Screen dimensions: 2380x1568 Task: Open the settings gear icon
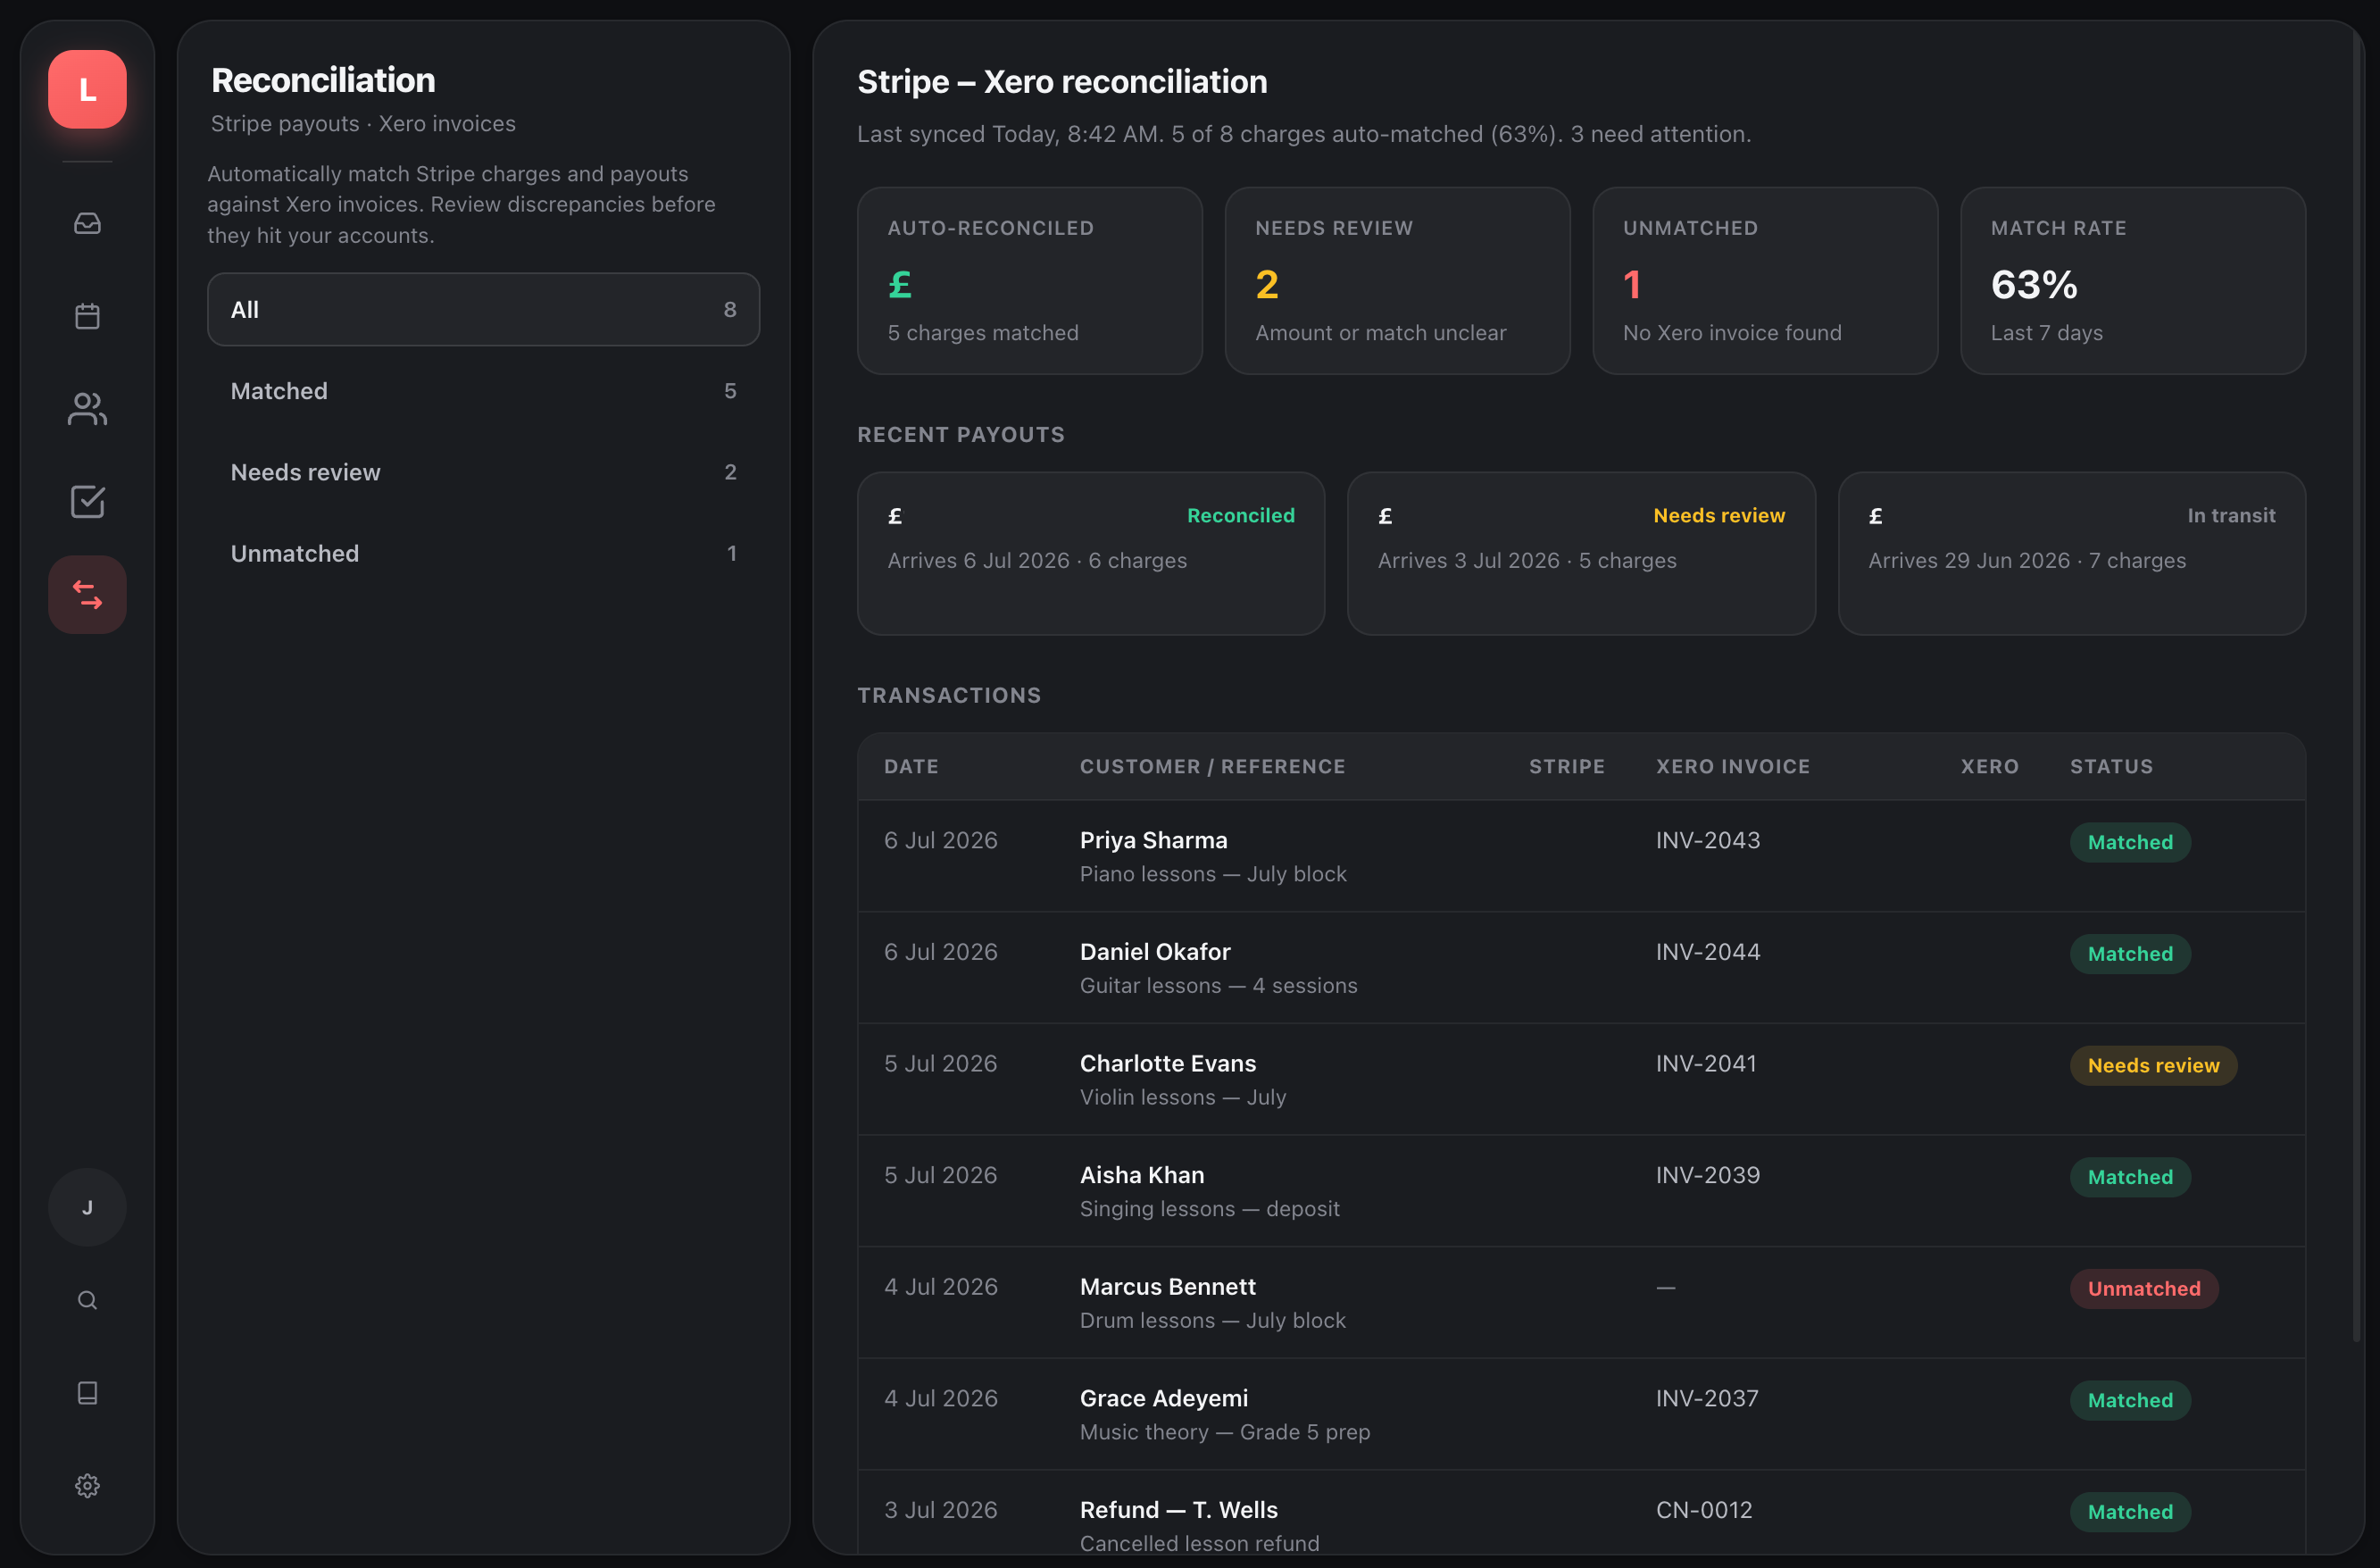[87, 1486]
